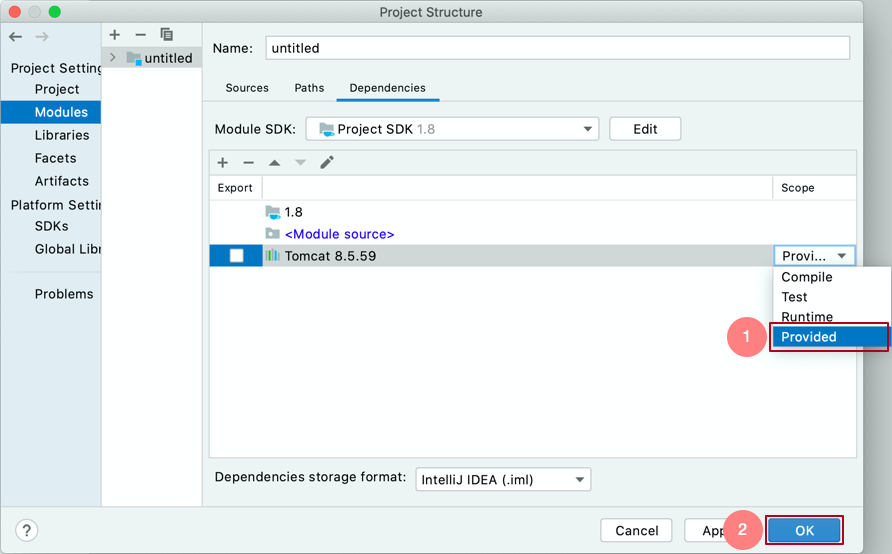
Task: Select the <Module source> row
Action: 532,234
